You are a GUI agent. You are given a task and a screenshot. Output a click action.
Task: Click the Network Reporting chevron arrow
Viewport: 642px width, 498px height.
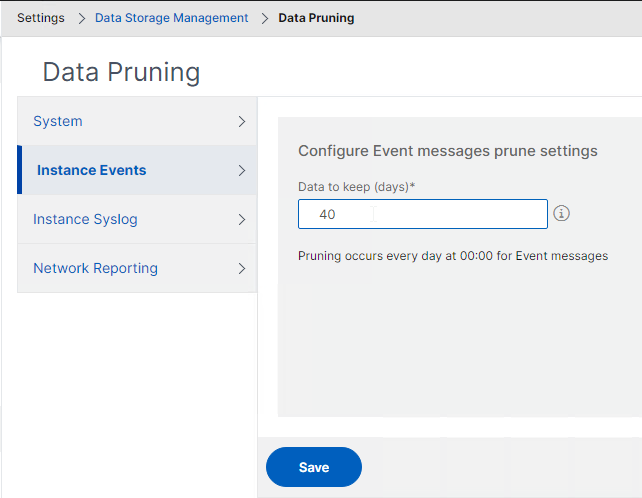242,269
